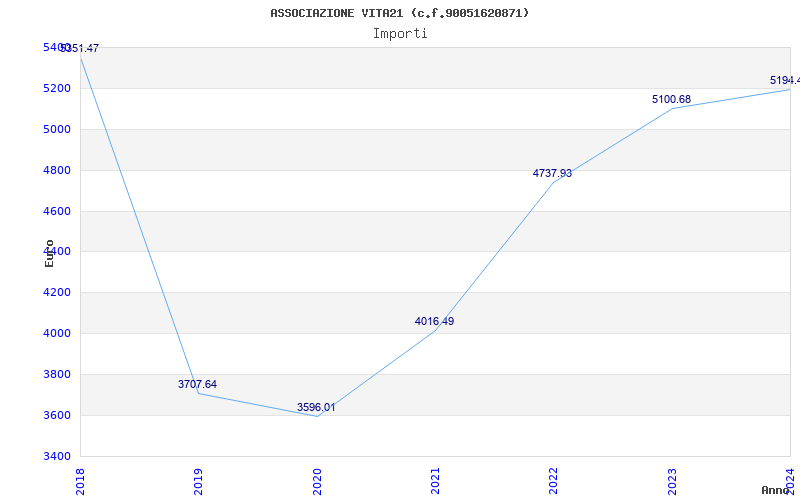Click the Anno x-axis title
This screenshot has height=500, width=800.
pyautogui.click(x=776, y=490)
